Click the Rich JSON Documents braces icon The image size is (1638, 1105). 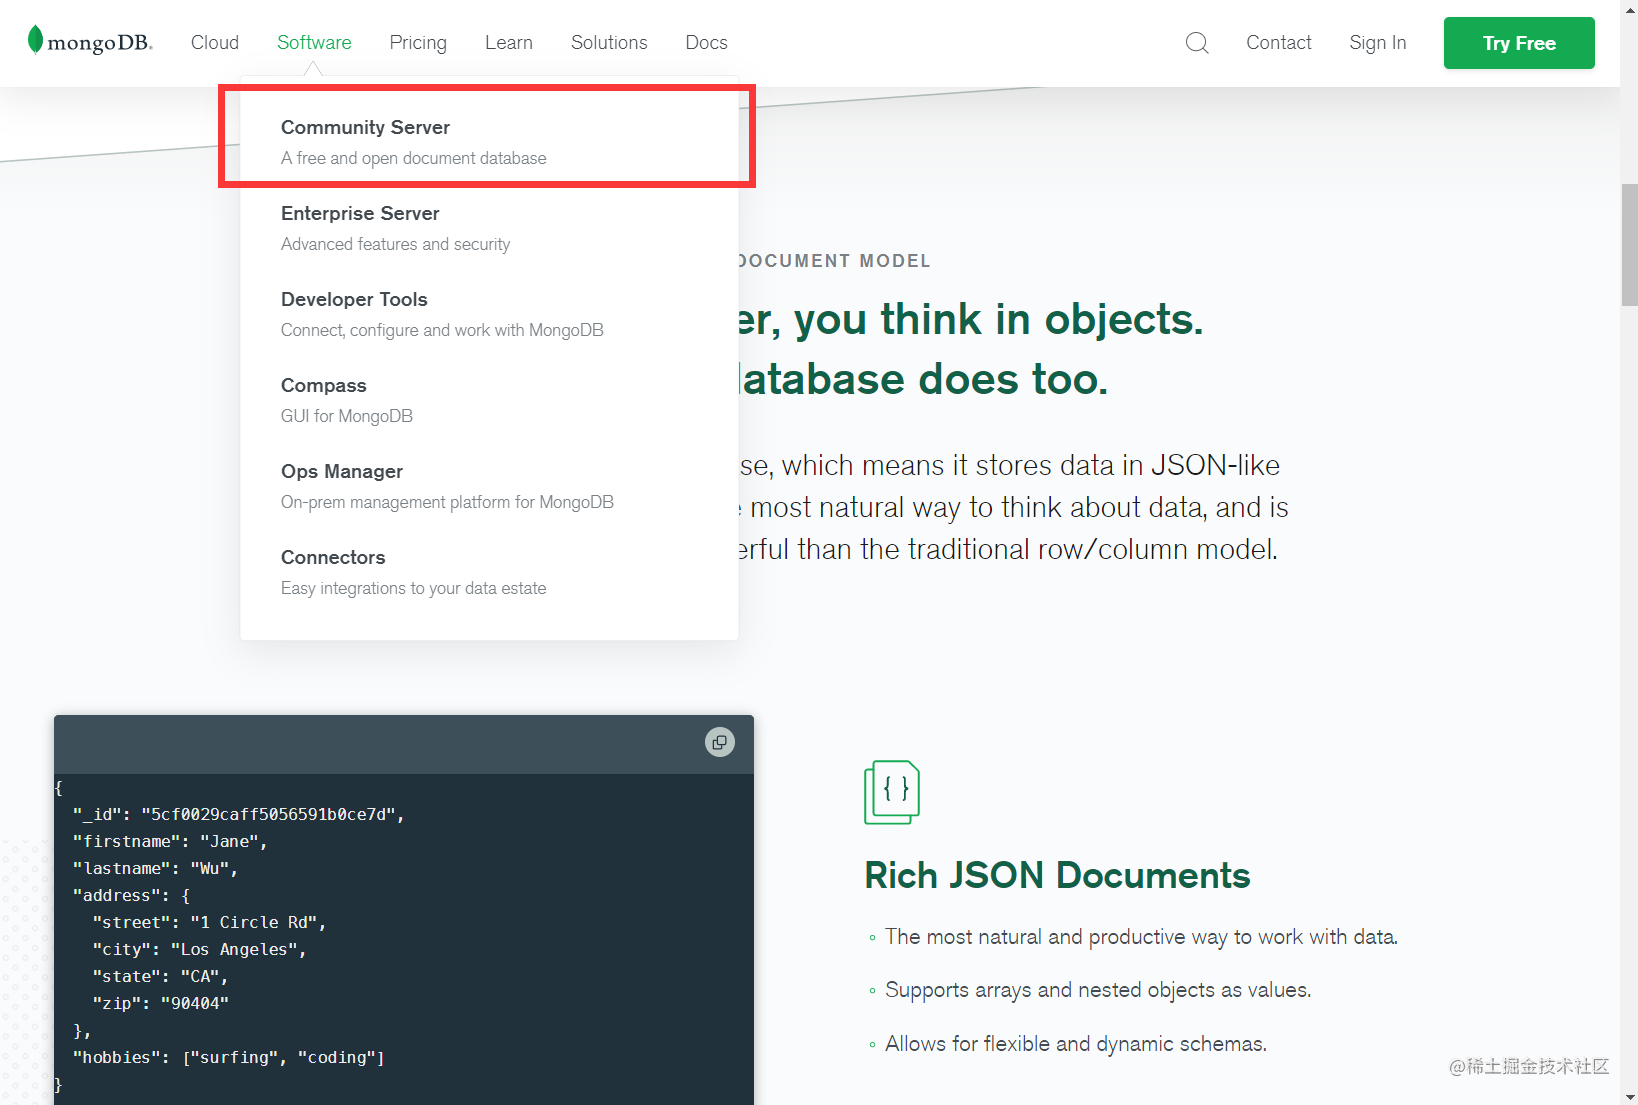[x=892, y=792]
